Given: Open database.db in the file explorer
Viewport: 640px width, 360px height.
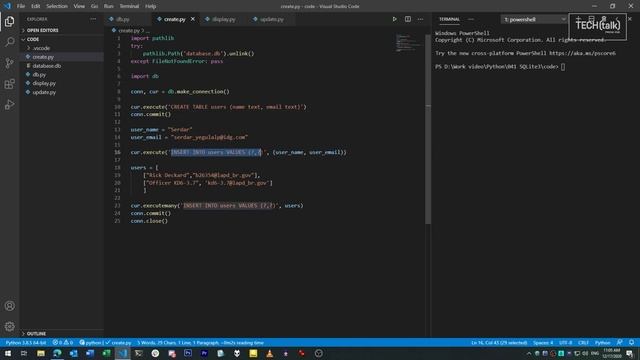Looking at the screenshot, I should click(62, 66).
